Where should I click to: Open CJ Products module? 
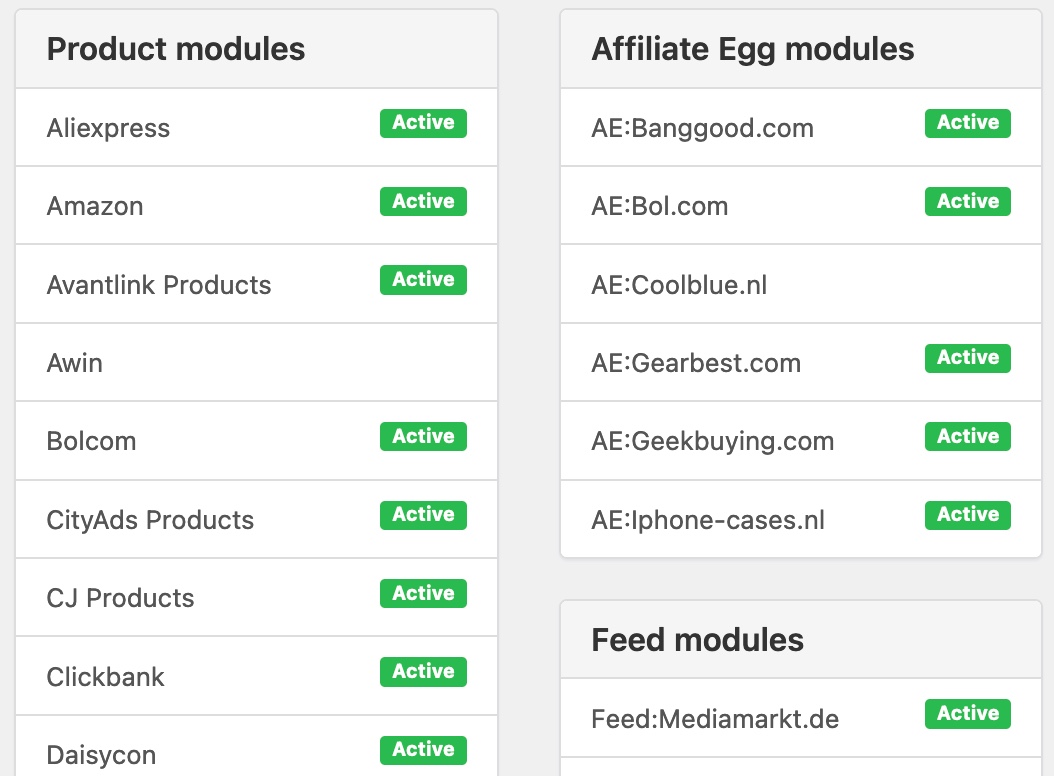click(120, 598)
